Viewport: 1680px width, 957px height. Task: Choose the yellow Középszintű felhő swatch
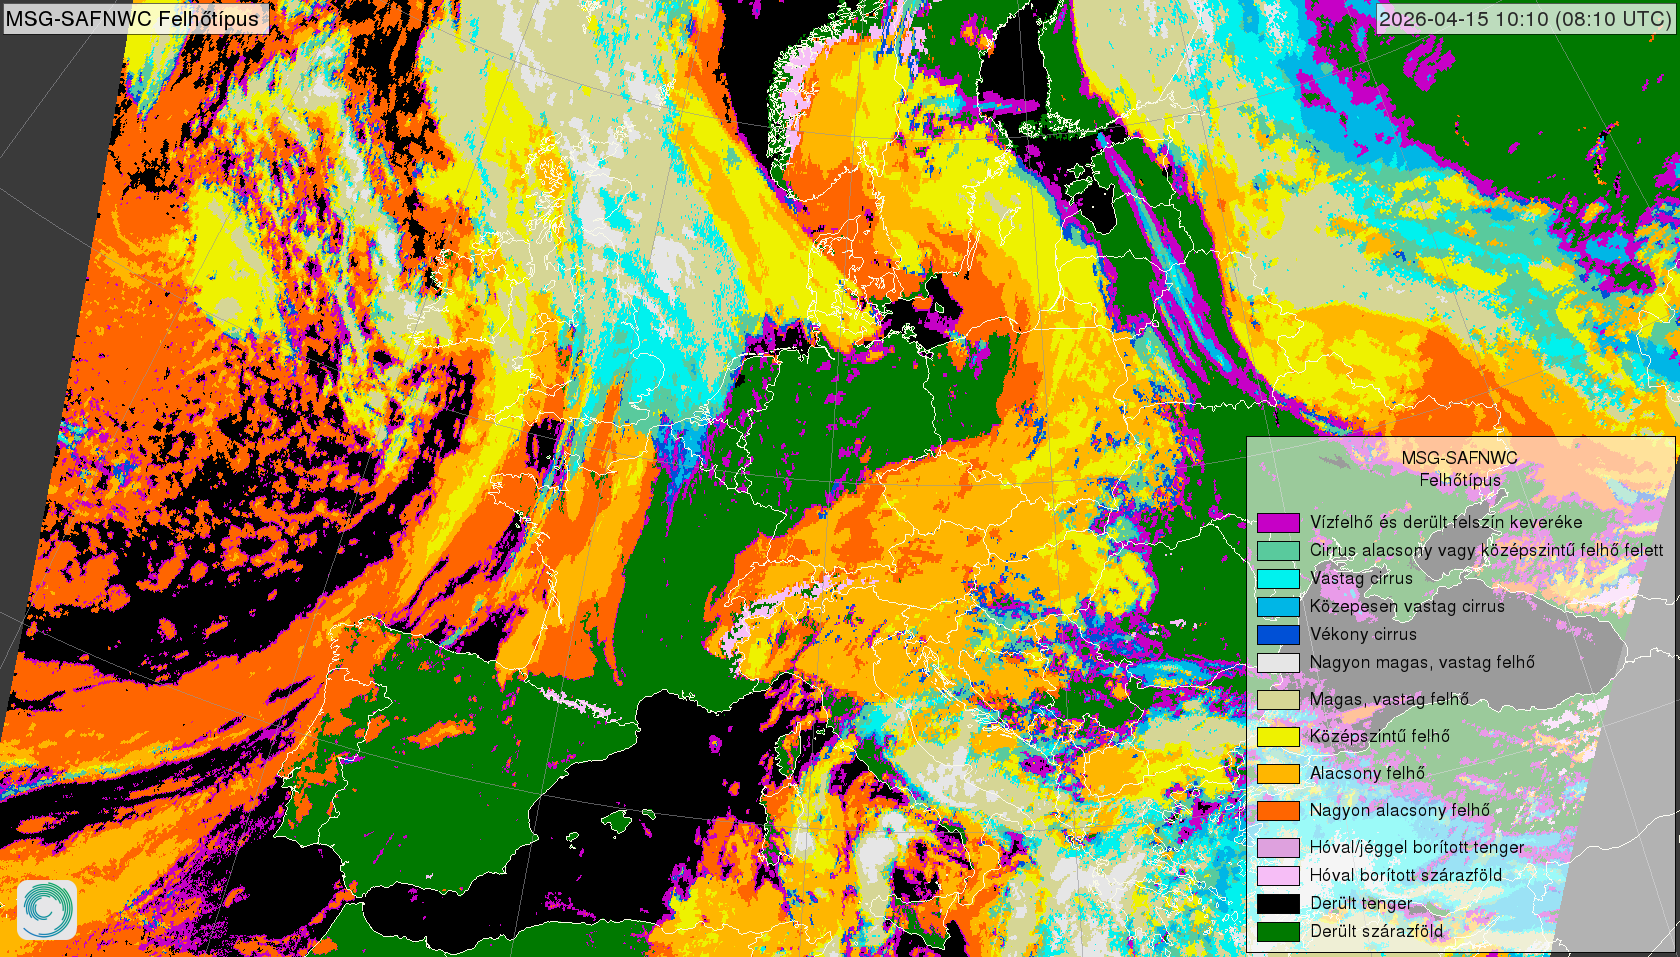pos(1278,736)
